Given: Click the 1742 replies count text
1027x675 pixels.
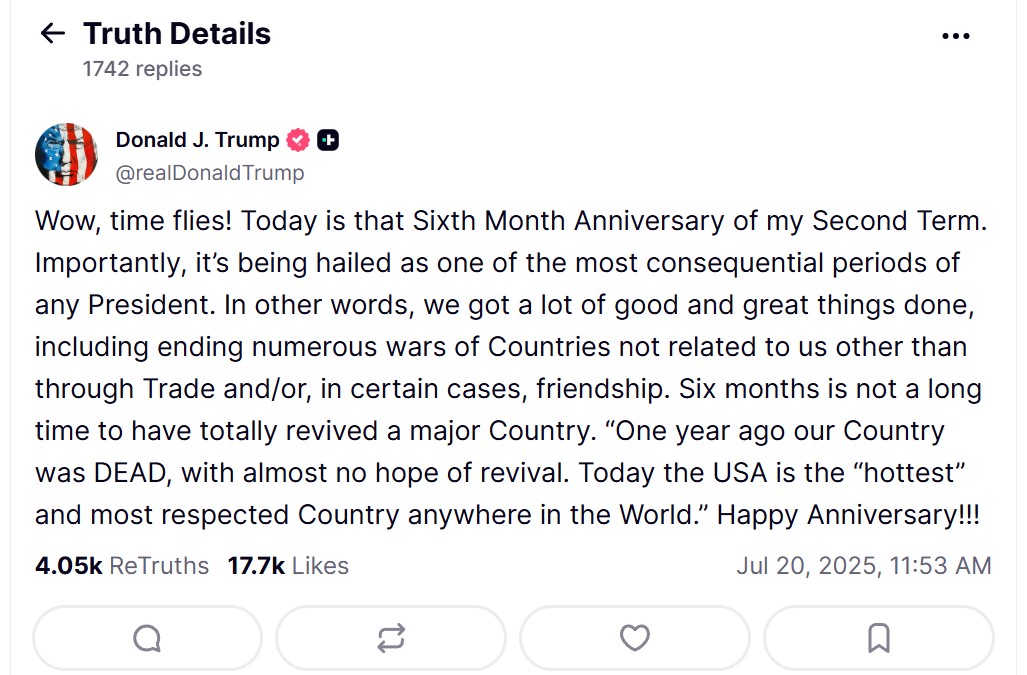Looking at the screenshot, I should pyautogui.click(x=142, y=69).
